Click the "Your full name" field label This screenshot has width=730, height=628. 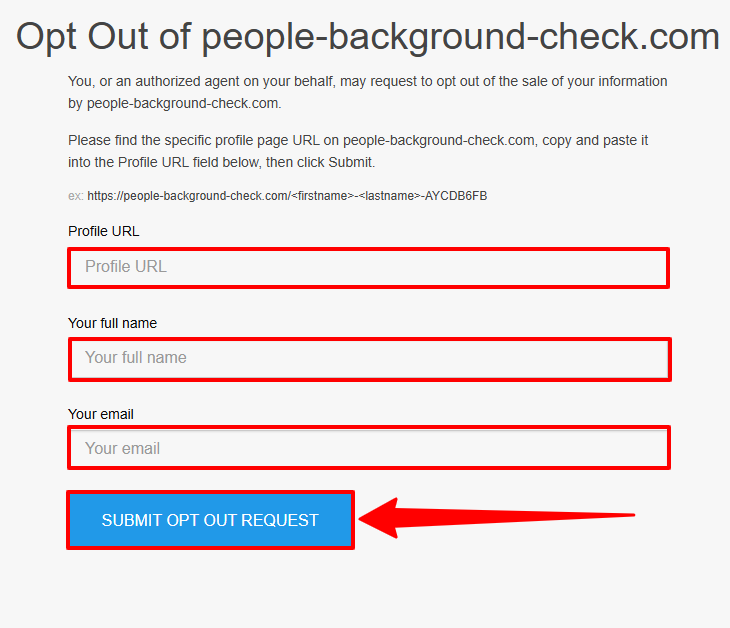click(112, 323)
